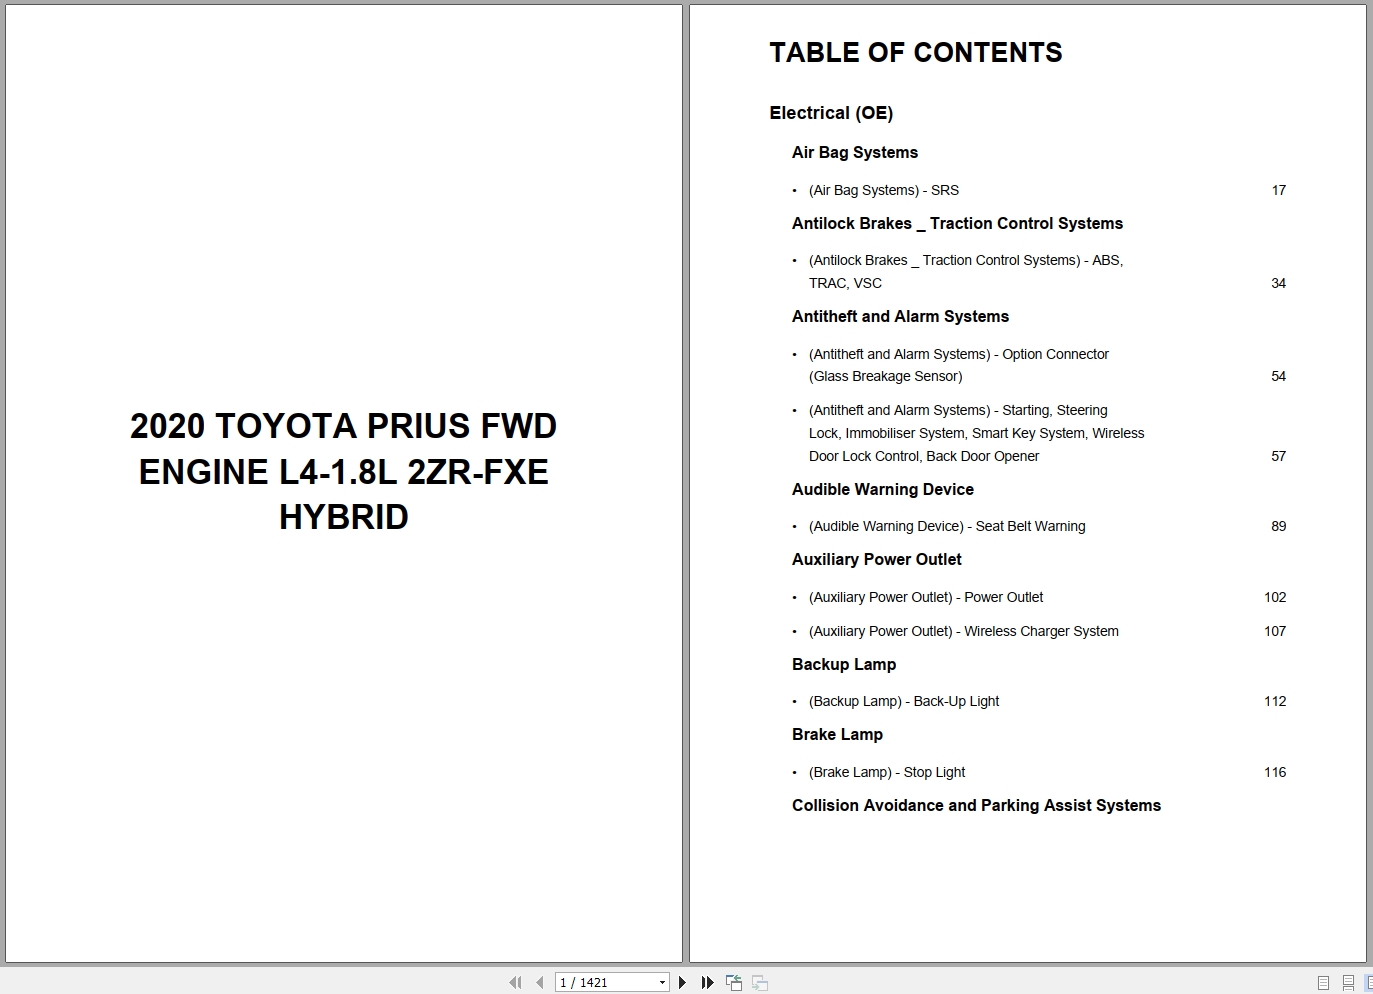This screenshot has width=1373, height=994.
Task: Click the TABLE OF CONTENTS title
Action: pos(916,52)
